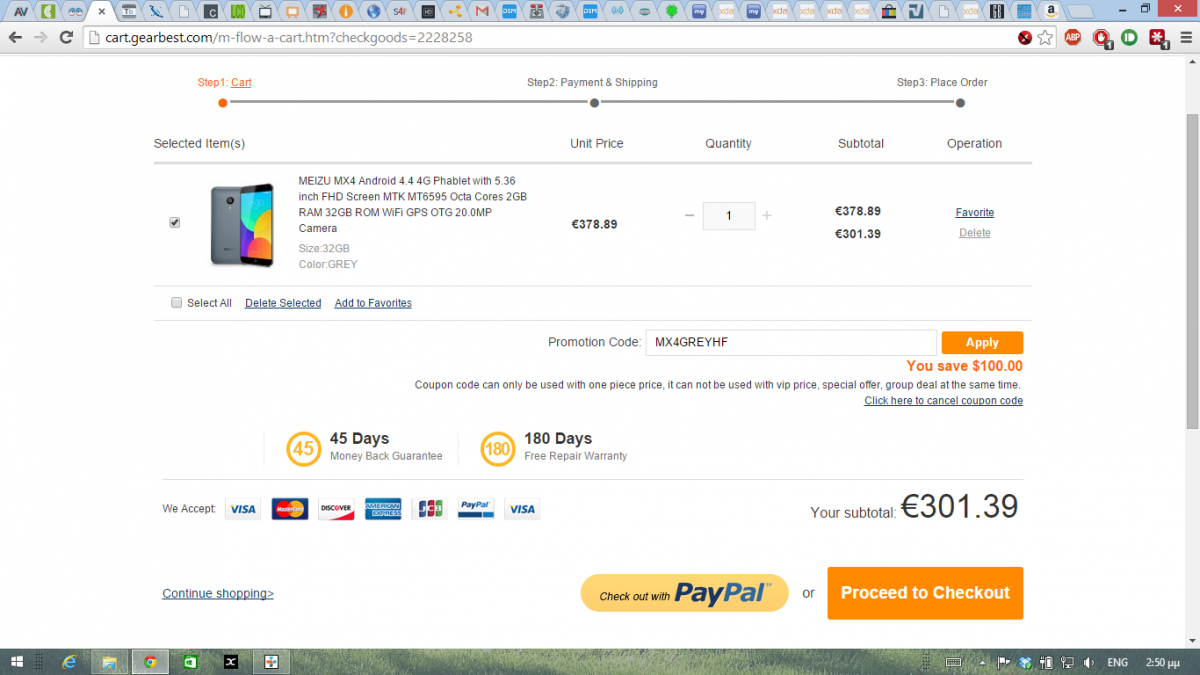Click the Promotion Code input field
Viewport: 1200px width, 675px height.
tap(791, 342)
